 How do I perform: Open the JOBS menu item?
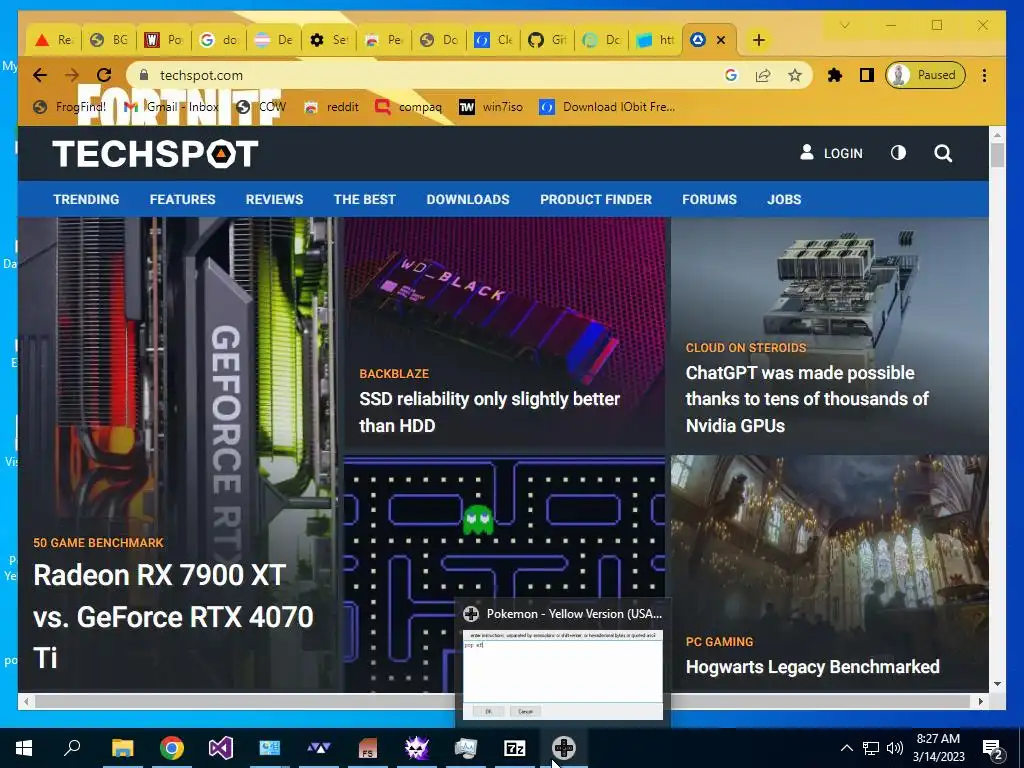point(784,199)
